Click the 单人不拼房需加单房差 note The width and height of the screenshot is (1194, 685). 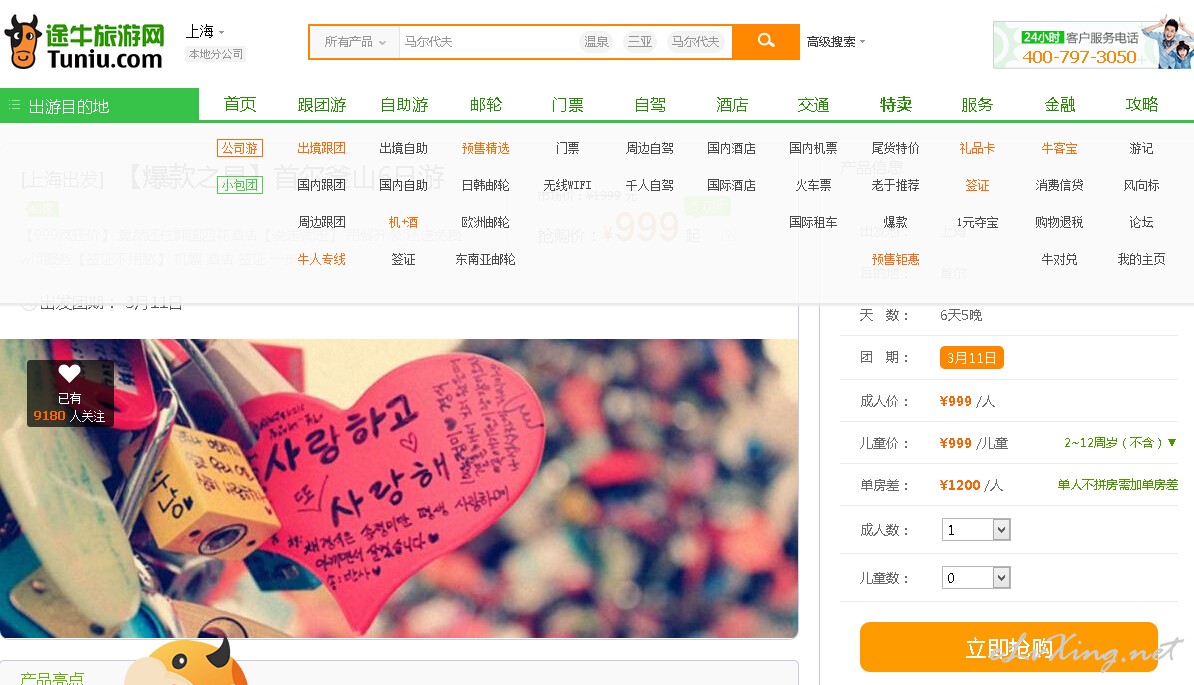tap(1117, 485)
